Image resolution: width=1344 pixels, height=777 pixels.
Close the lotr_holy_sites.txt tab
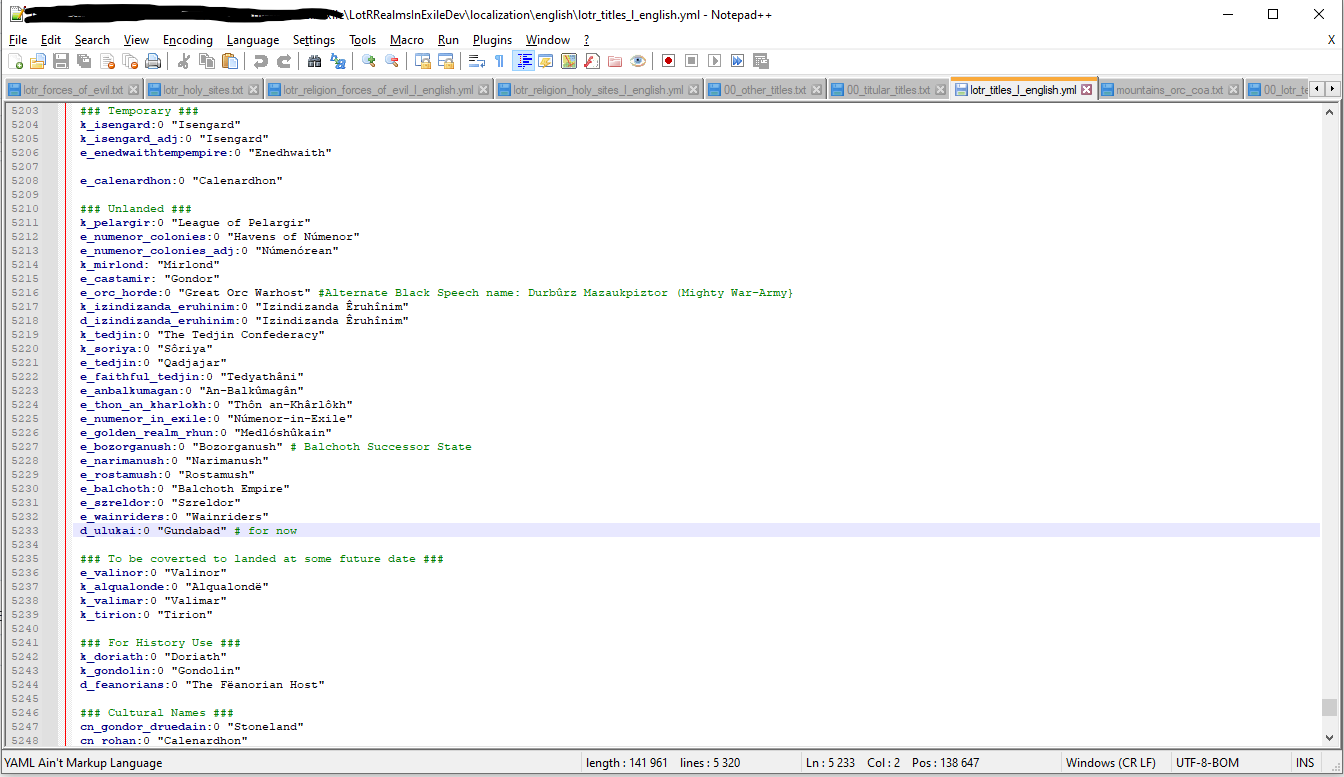[253, 90]
